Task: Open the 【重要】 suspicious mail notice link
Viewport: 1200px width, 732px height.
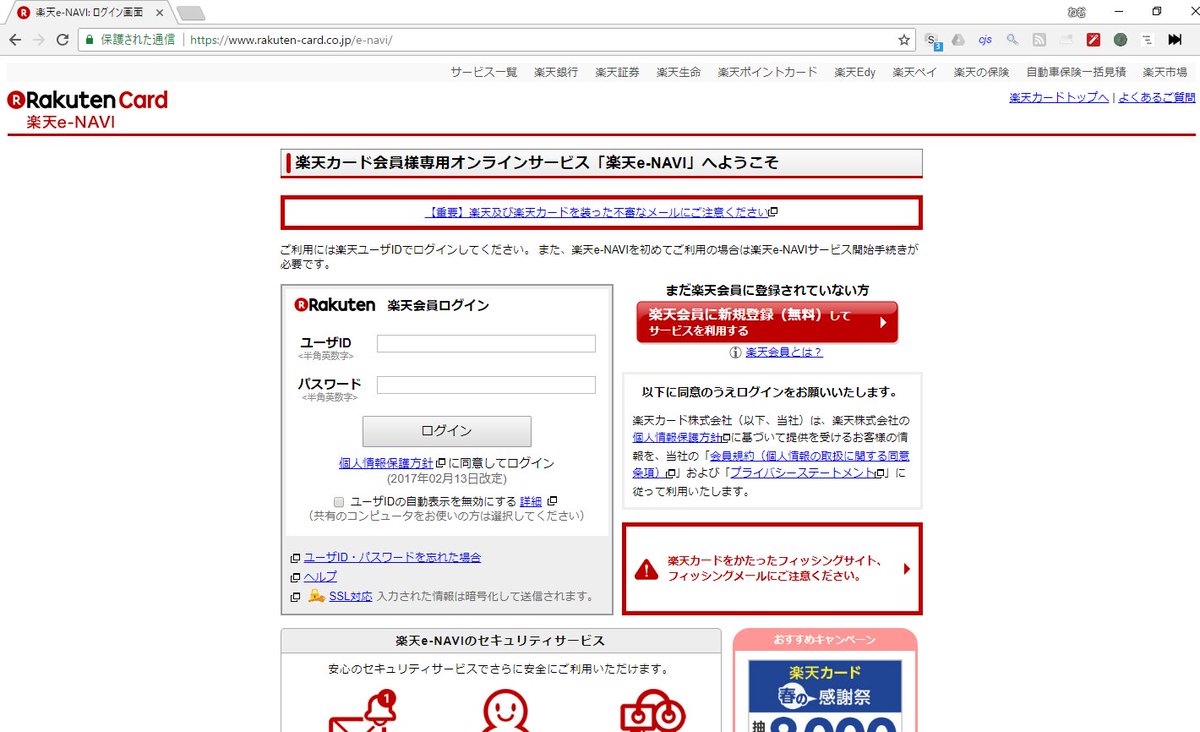Action: pyautogui.click(x=597, y=212)
